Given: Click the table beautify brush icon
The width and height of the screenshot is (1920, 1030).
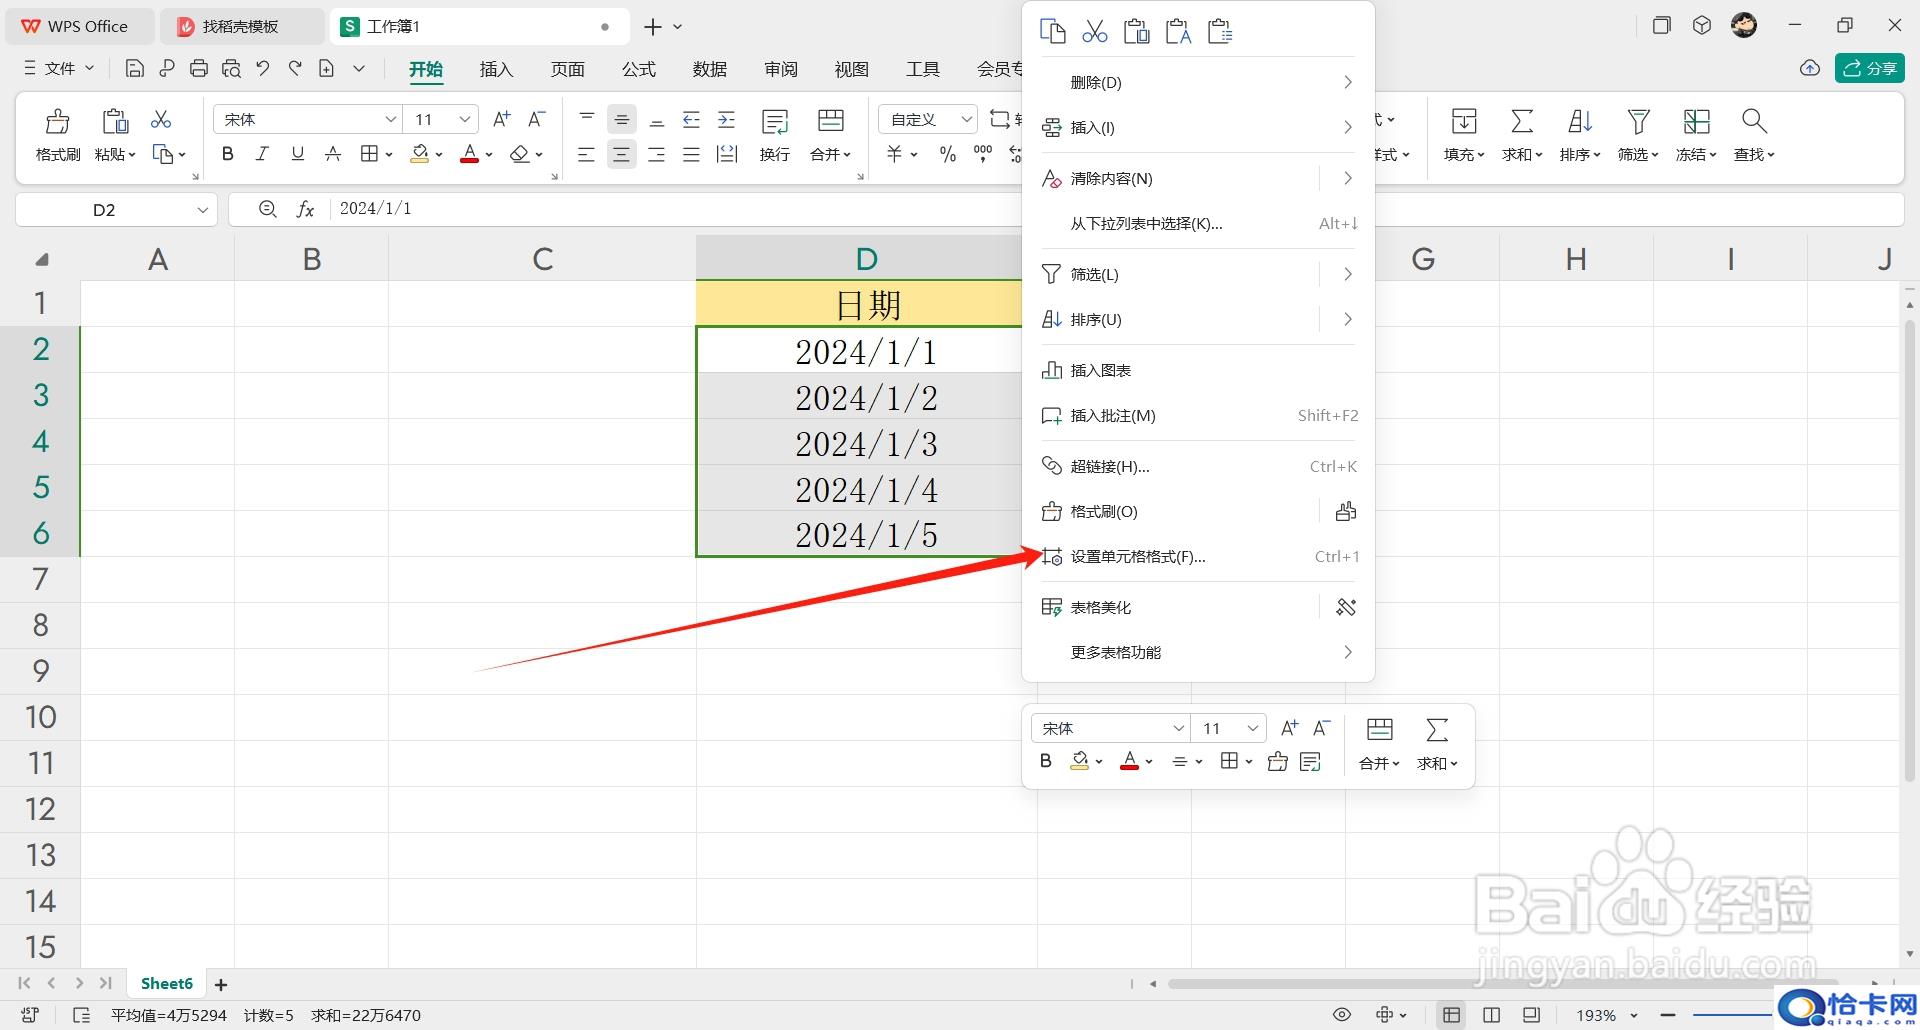Looking at the screenshot, I should [1346, 607].
